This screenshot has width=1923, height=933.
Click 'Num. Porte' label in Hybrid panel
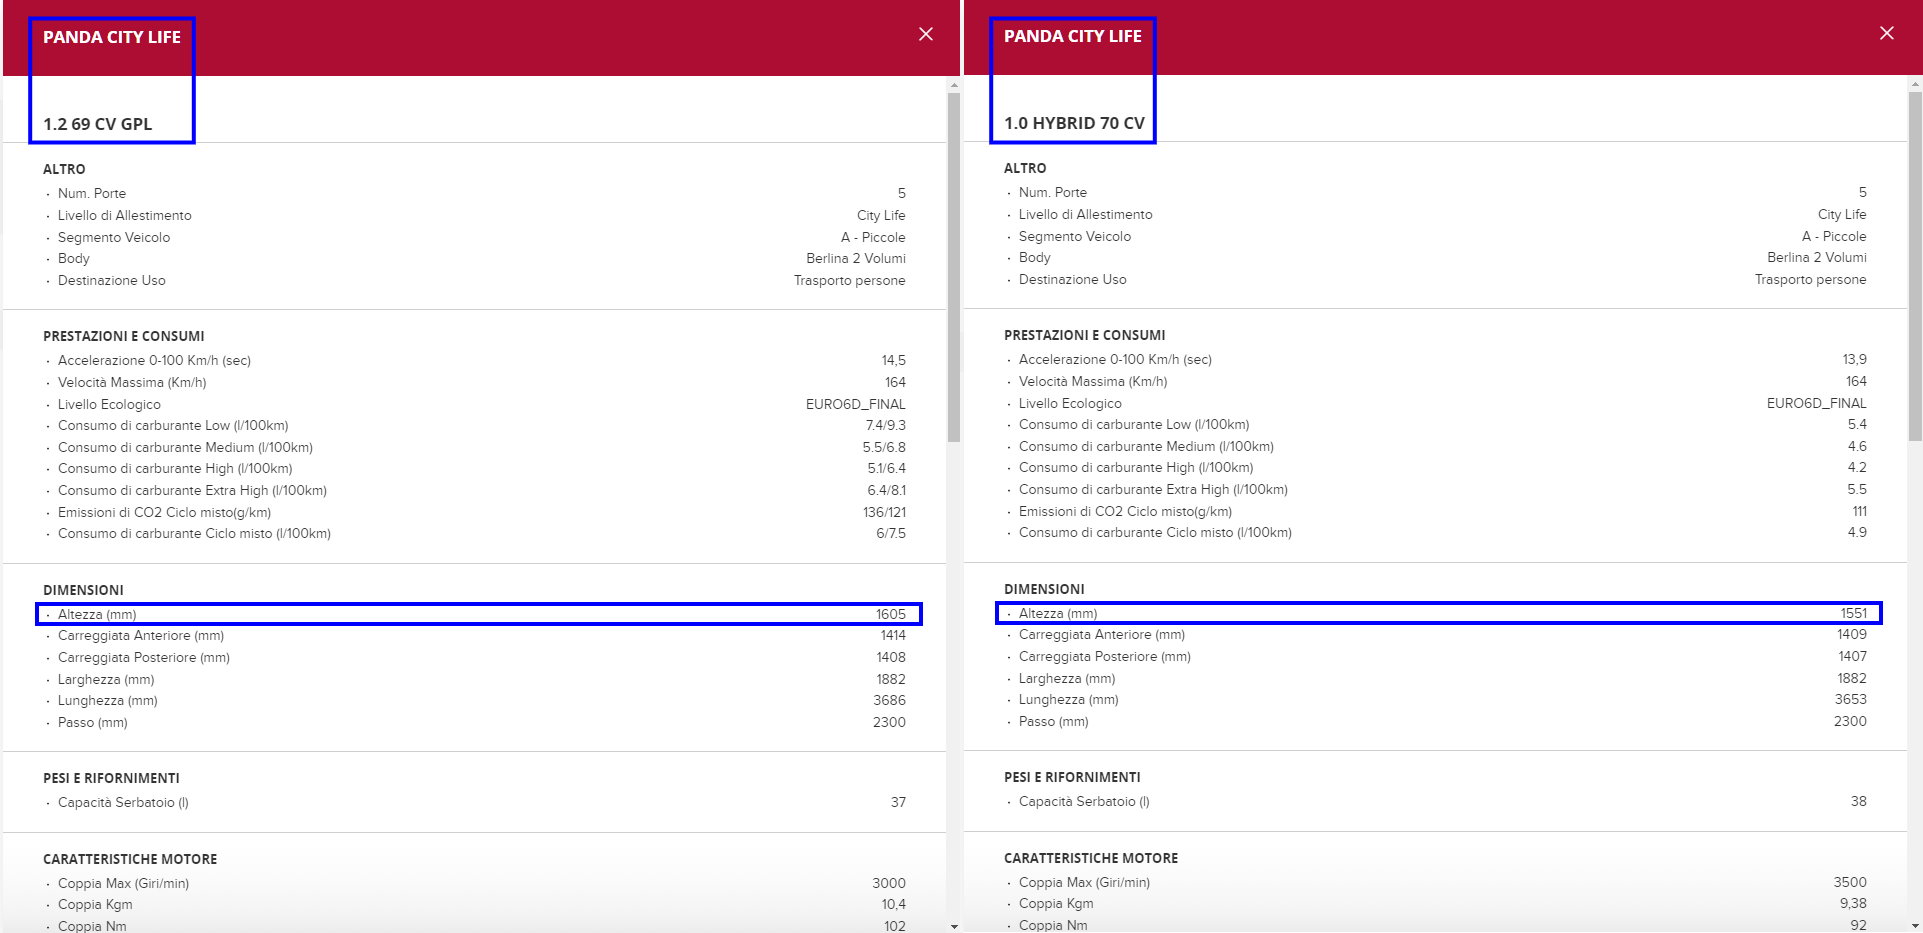pos(1053,192)
